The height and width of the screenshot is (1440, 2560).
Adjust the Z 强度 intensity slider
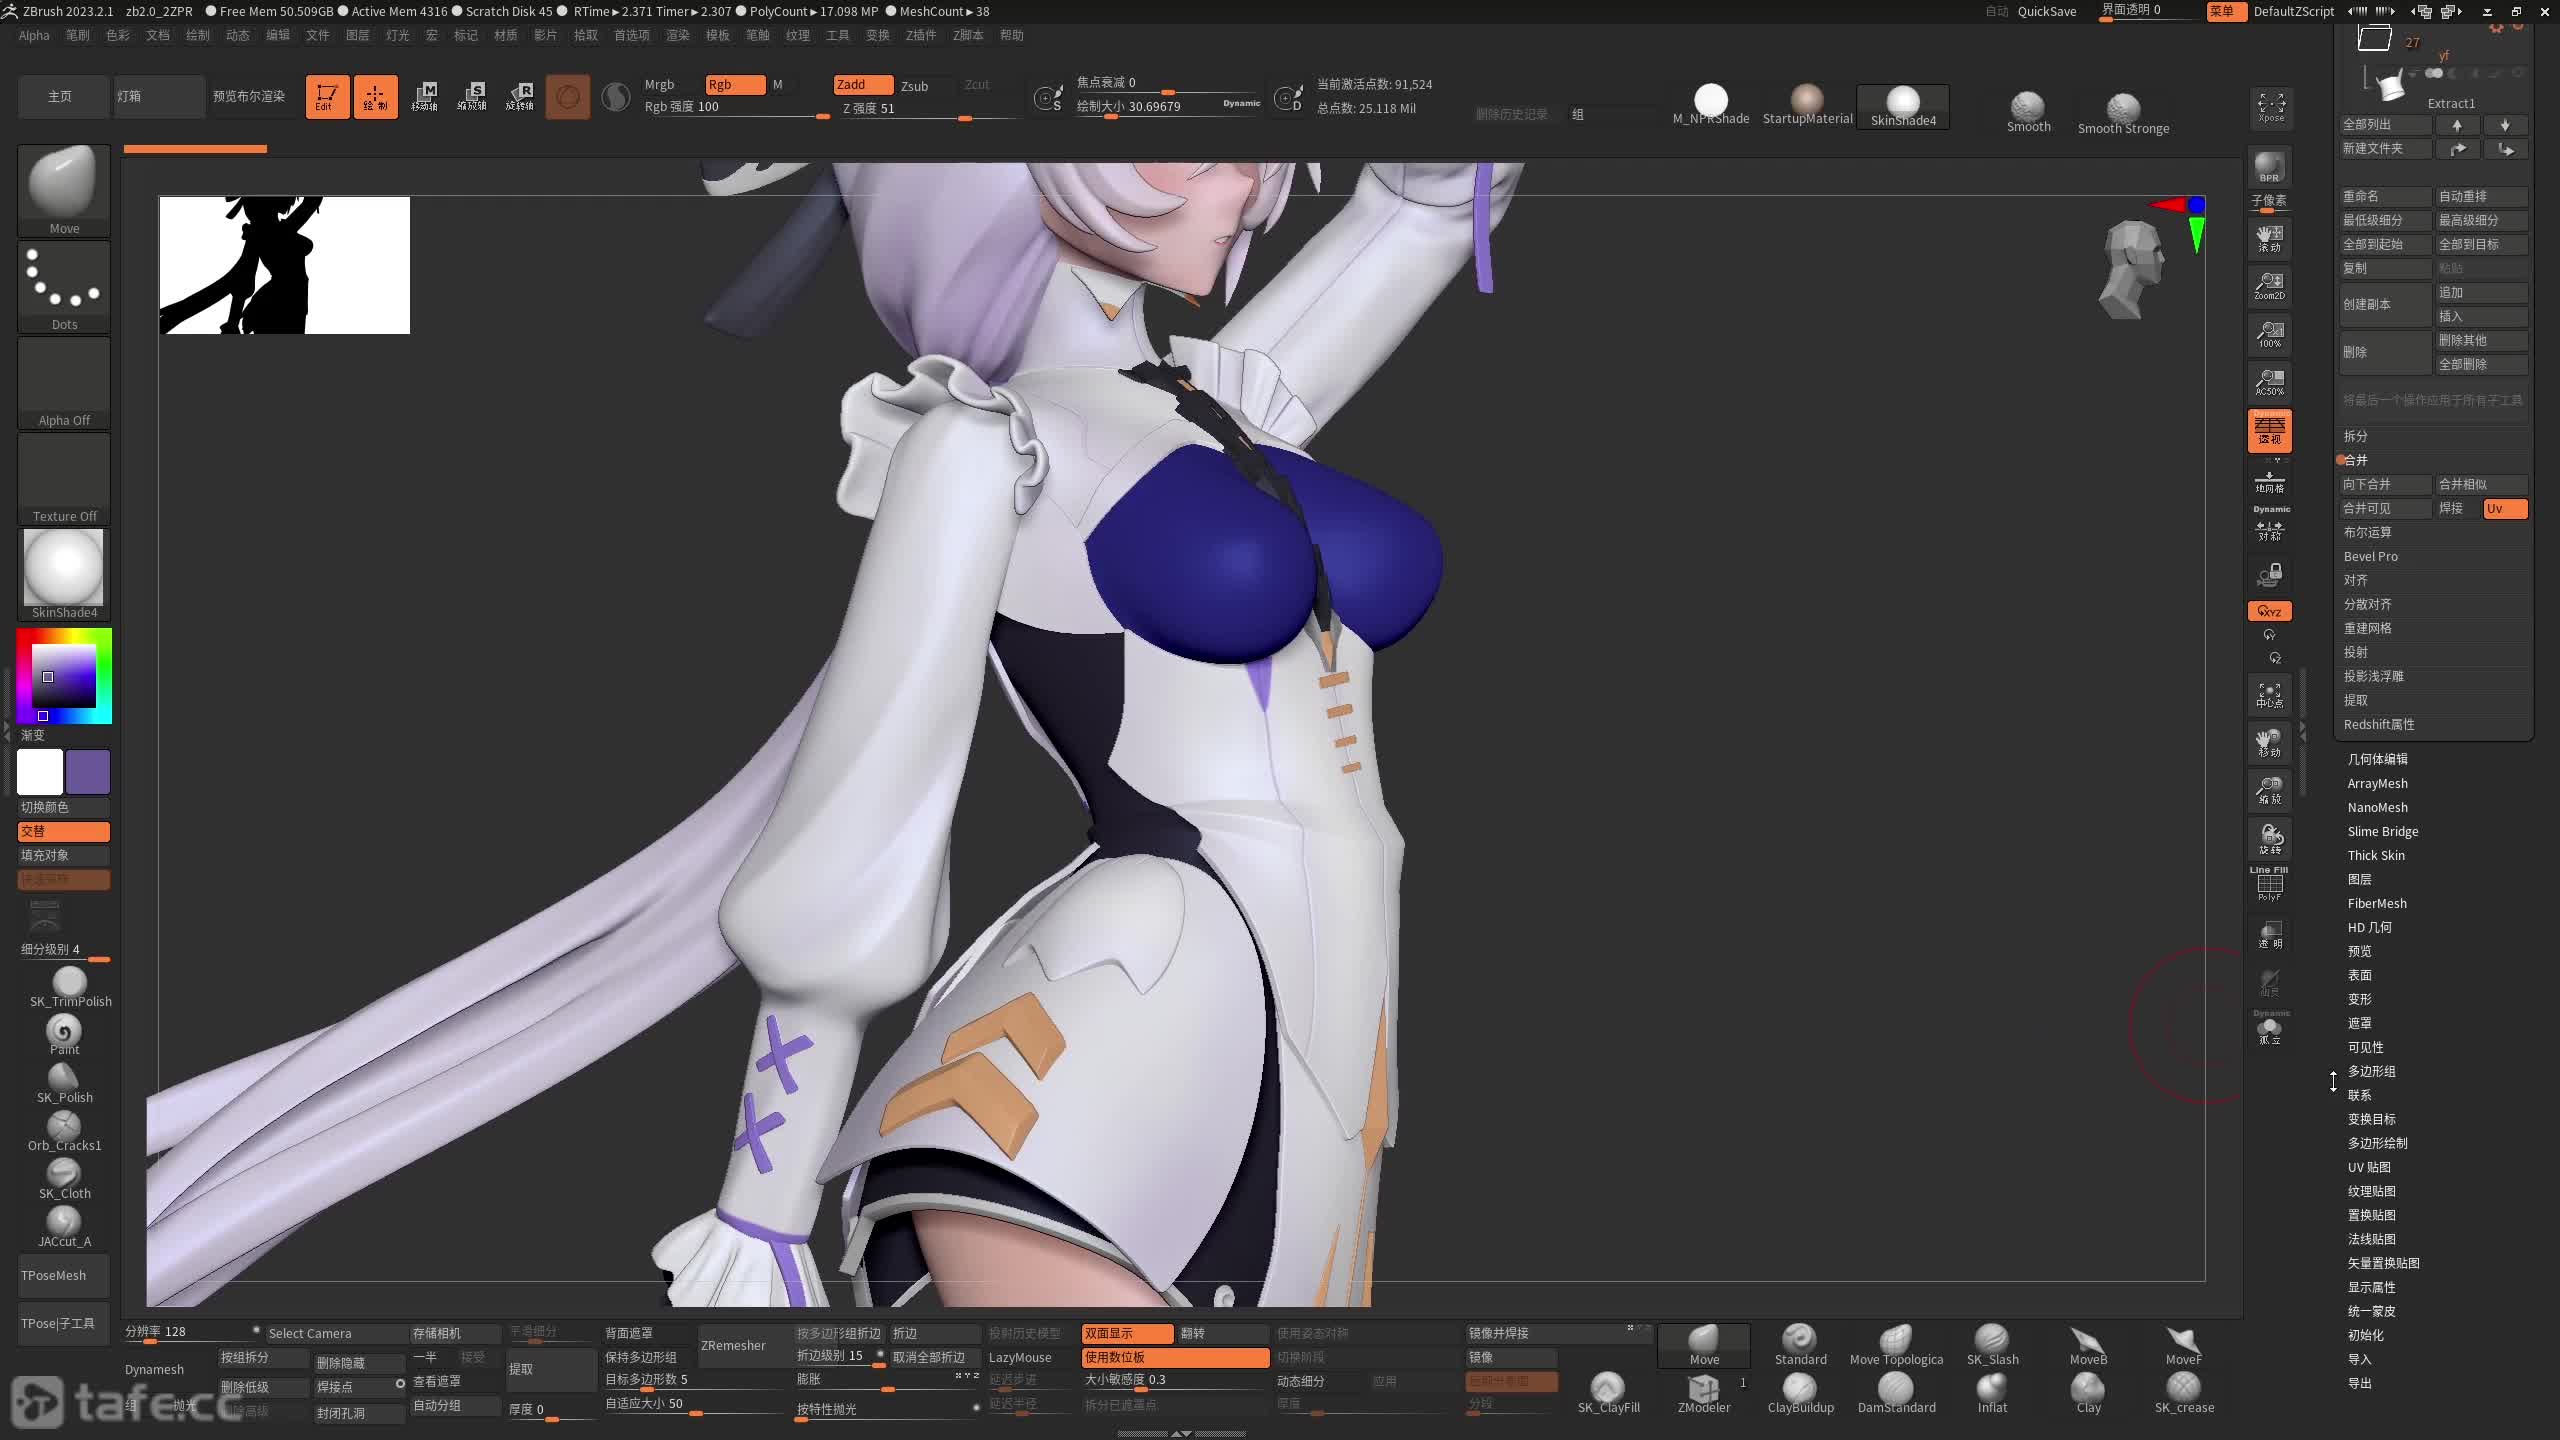928,109
